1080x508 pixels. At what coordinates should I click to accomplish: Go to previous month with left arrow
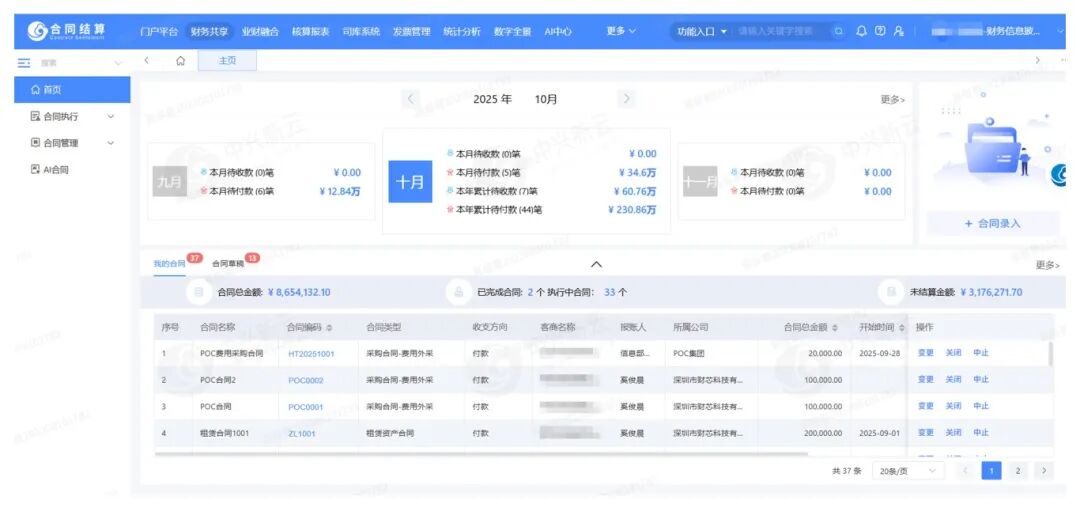410,99
